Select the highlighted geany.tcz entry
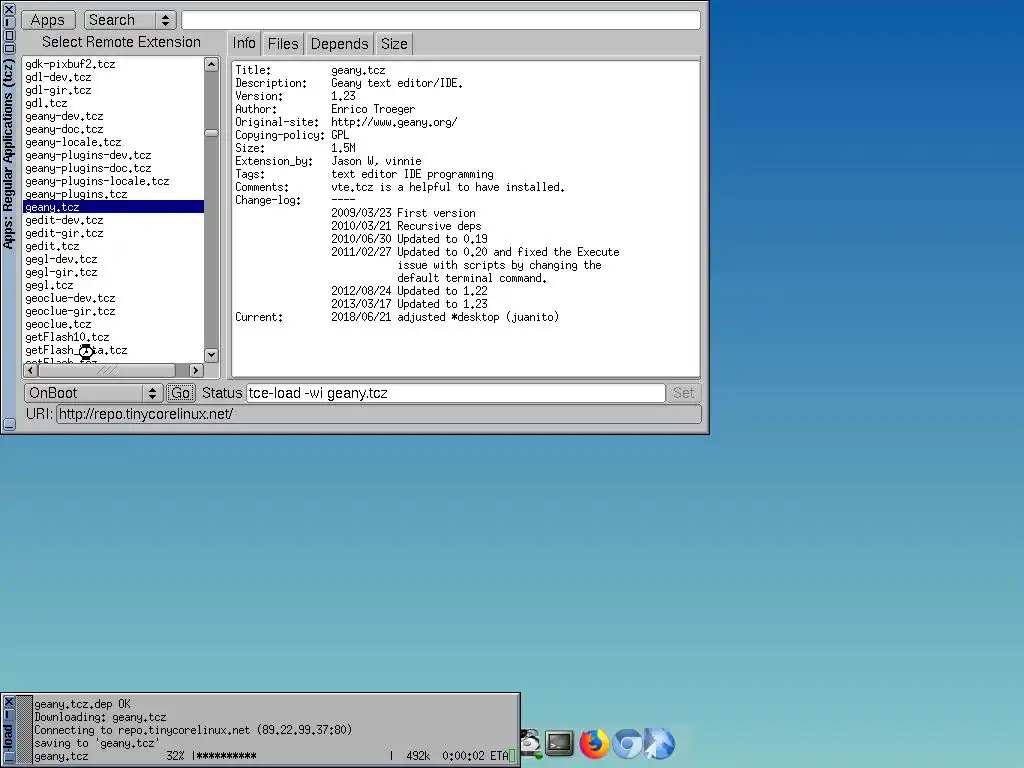This screenshot has height=768, width=1024. 113,207
